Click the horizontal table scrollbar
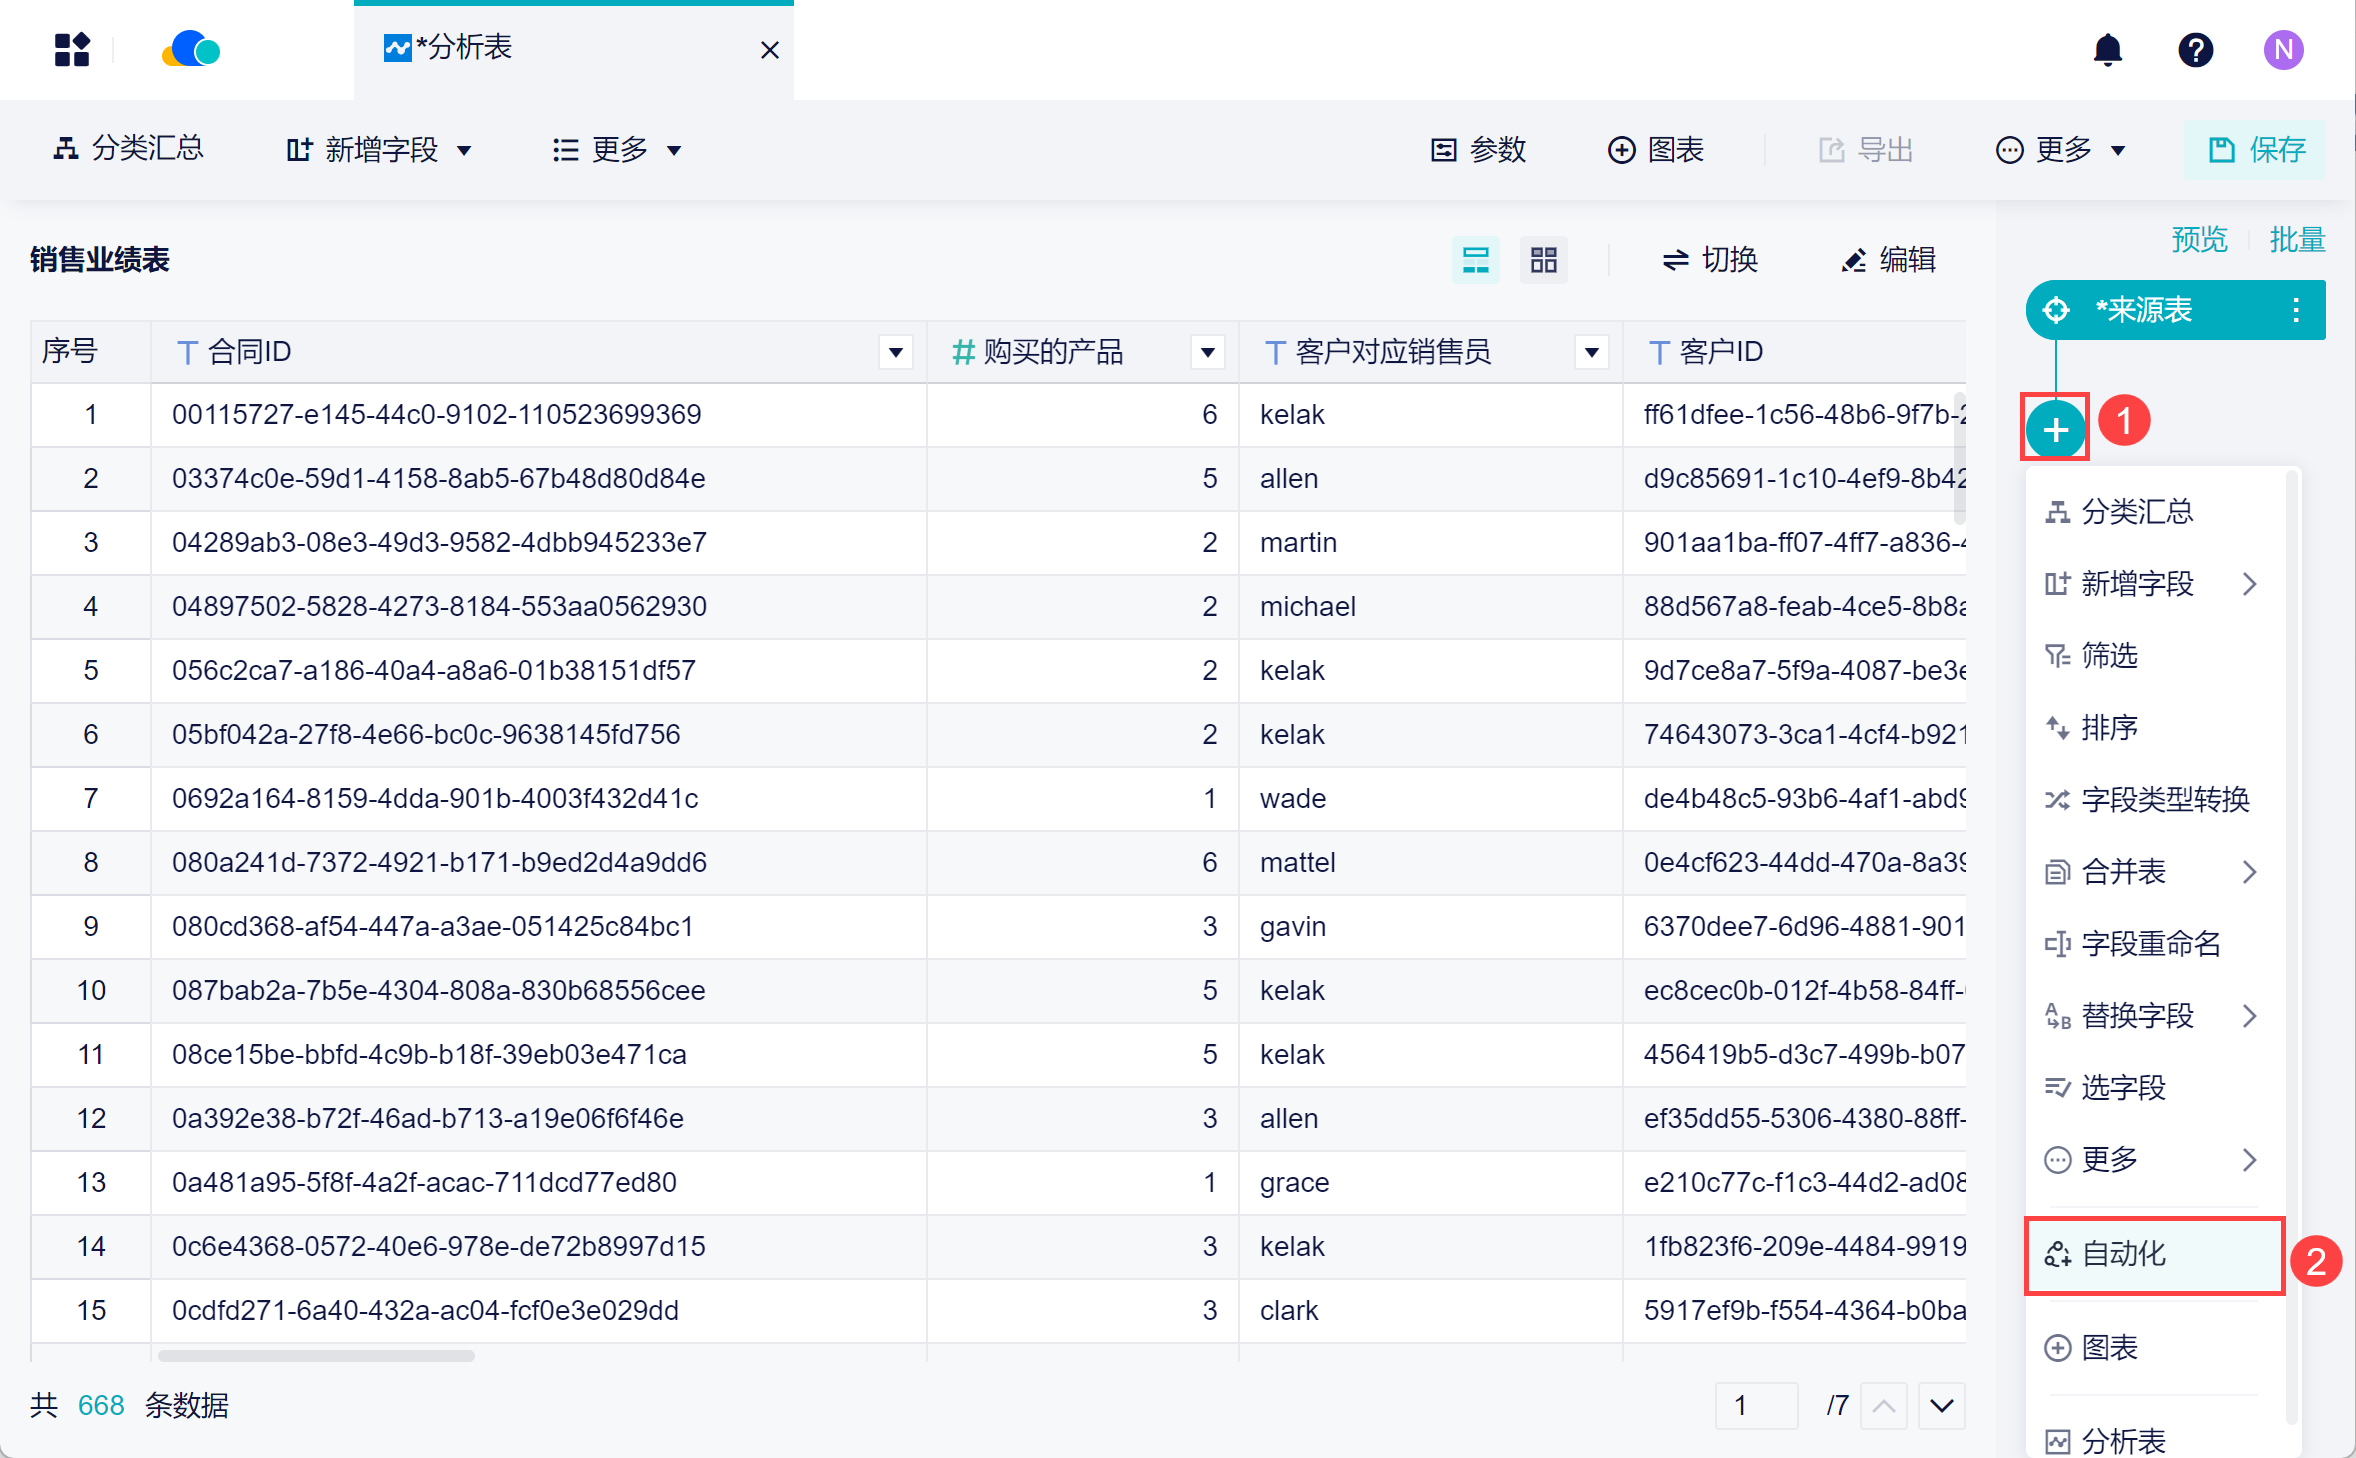 pyautogui.click(x=316, y=1356)
